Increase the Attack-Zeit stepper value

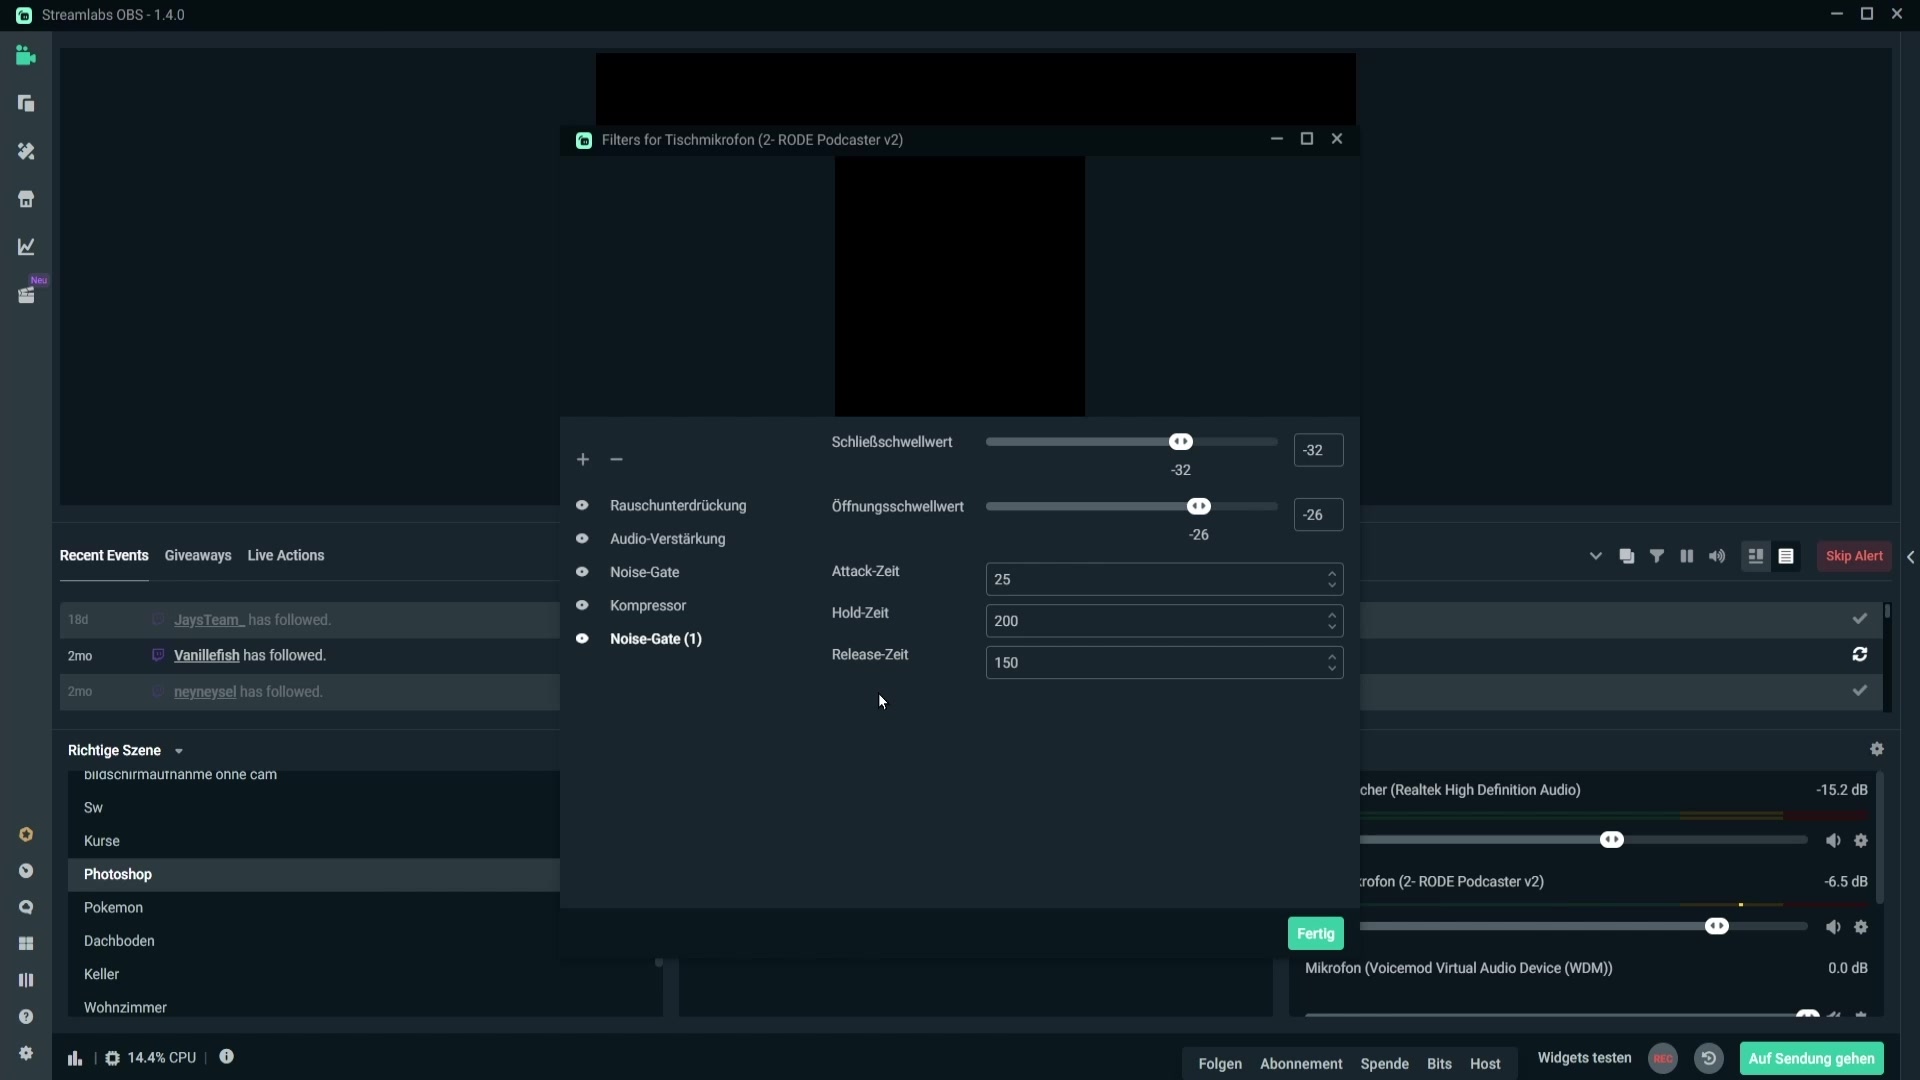pyautogui.click(x=1332, y=574)
